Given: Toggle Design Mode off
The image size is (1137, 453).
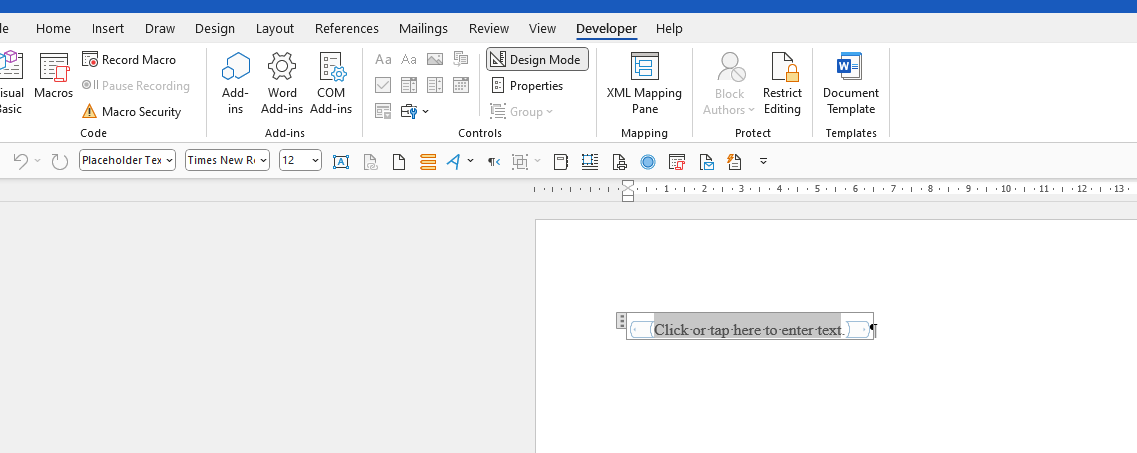Looking at the screenshot, I should pyautogui.click(x=537, y=59).
